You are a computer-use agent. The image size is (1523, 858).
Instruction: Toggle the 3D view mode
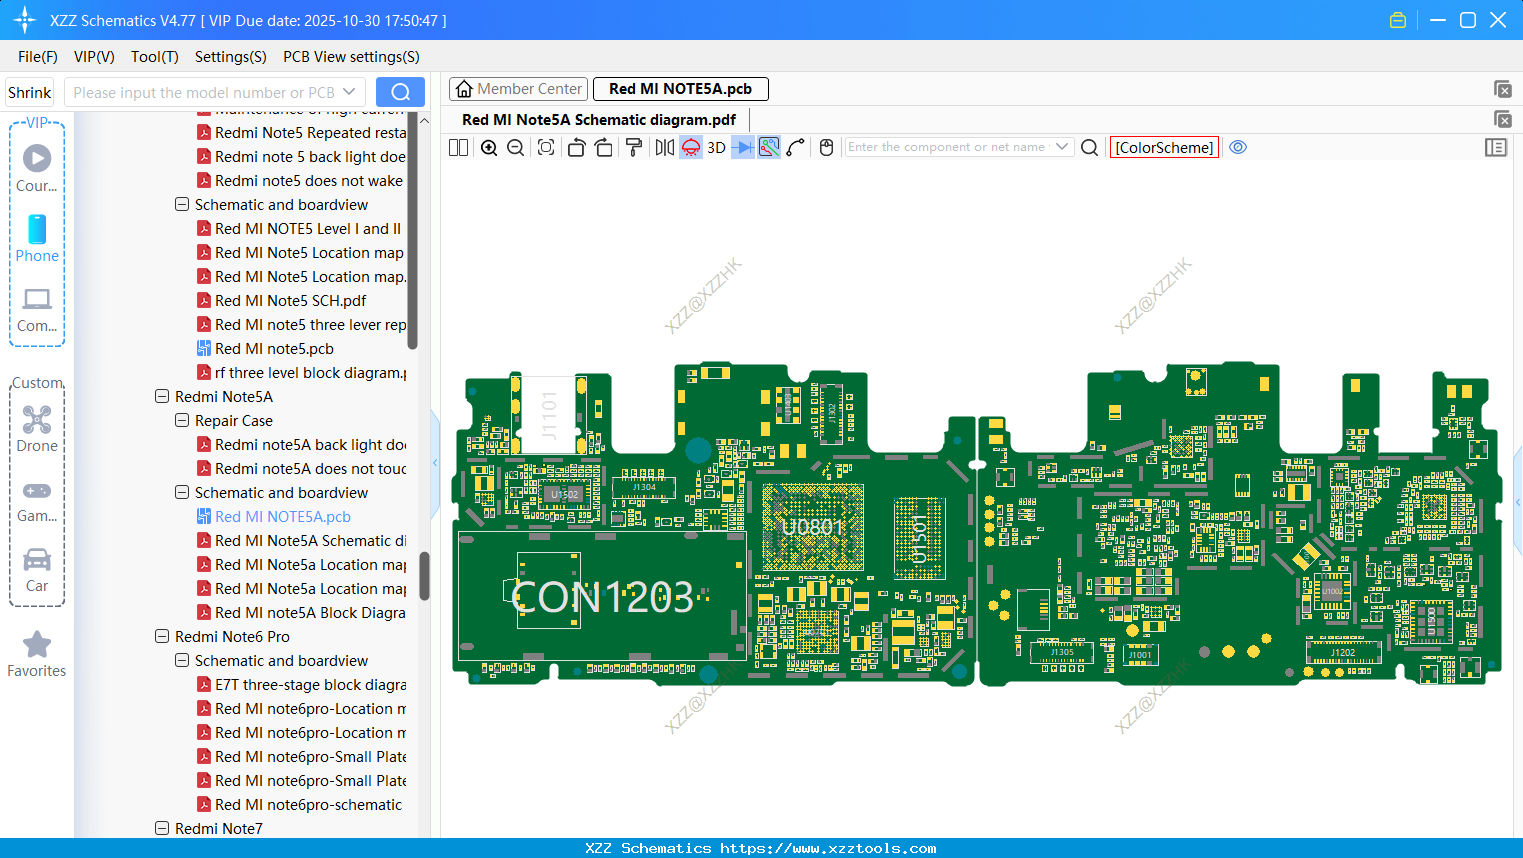[716, 148]
